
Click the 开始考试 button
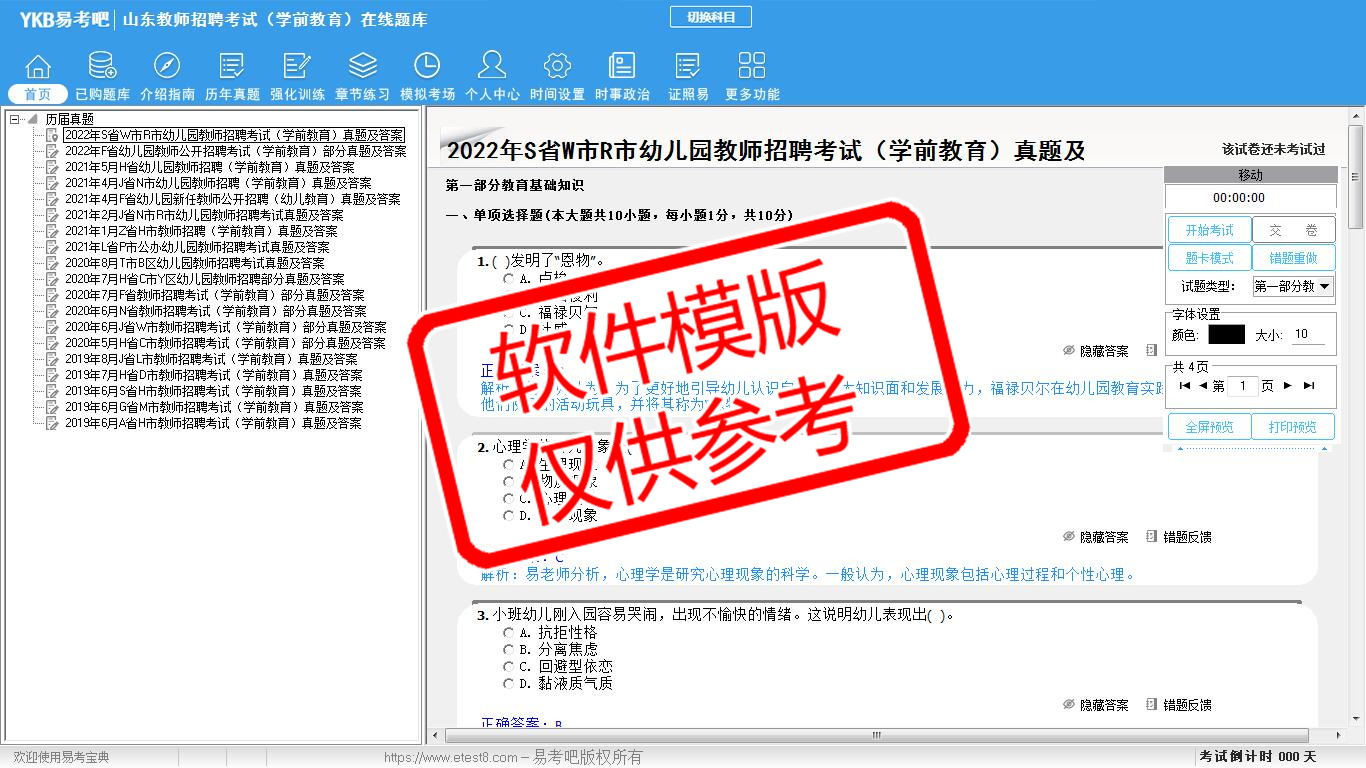pyautogui.click(x=1209, y=230)
